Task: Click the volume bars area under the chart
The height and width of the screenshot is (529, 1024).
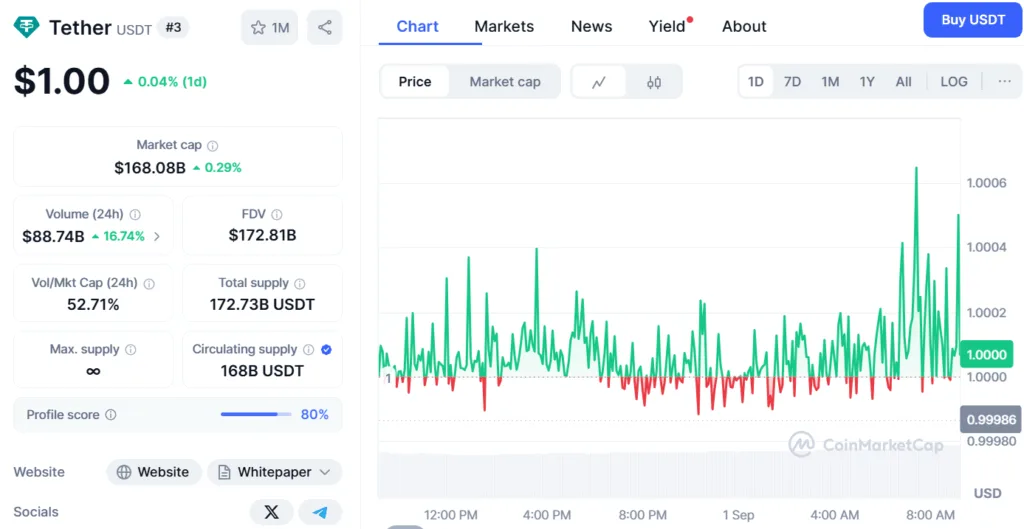Action: coord(669,475)
